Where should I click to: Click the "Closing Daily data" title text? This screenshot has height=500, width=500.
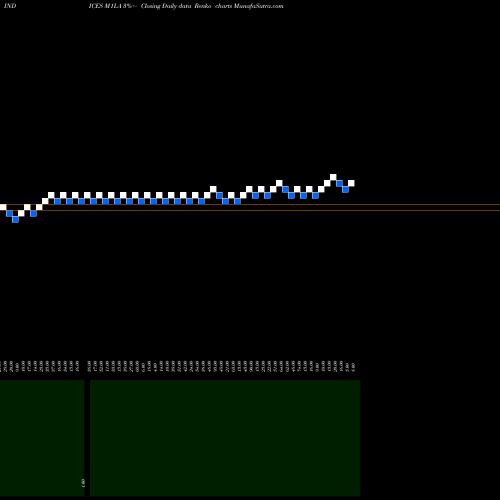point(166,6)
